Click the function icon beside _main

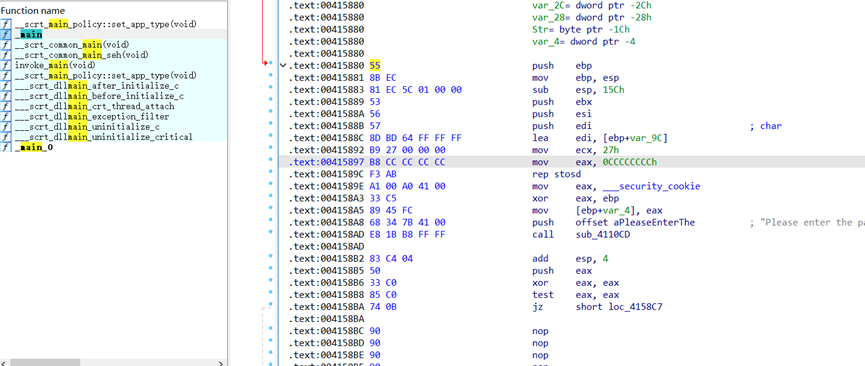pyautogui.click(x=5, y=34)
